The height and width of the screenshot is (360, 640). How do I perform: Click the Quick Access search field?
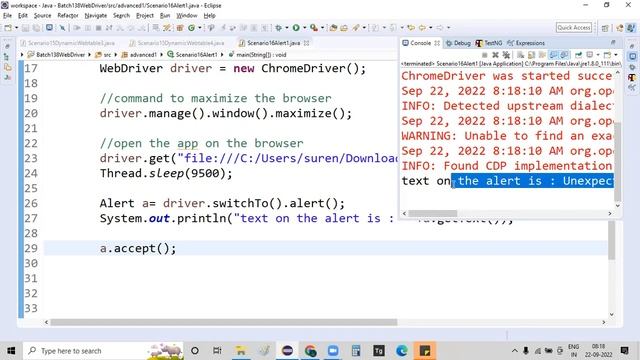tap(573, 28)
